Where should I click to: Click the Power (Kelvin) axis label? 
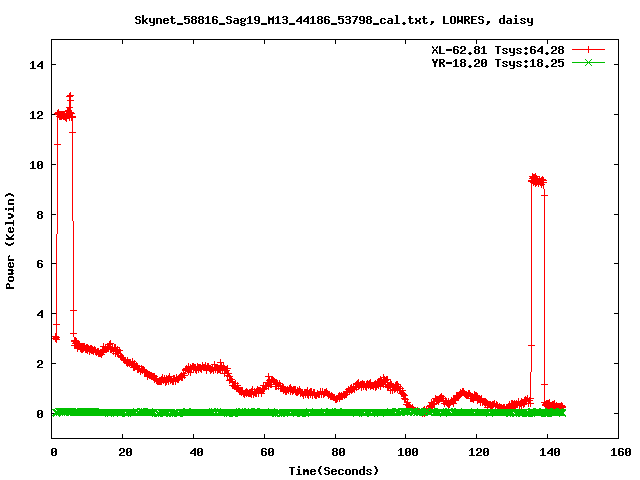pyautogui.click(x=10, y=241)
